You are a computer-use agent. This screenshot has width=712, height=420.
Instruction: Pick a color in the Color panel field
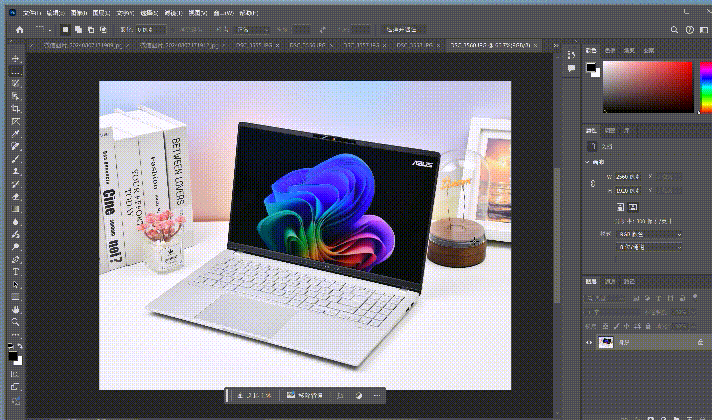(x=648, y=87)
